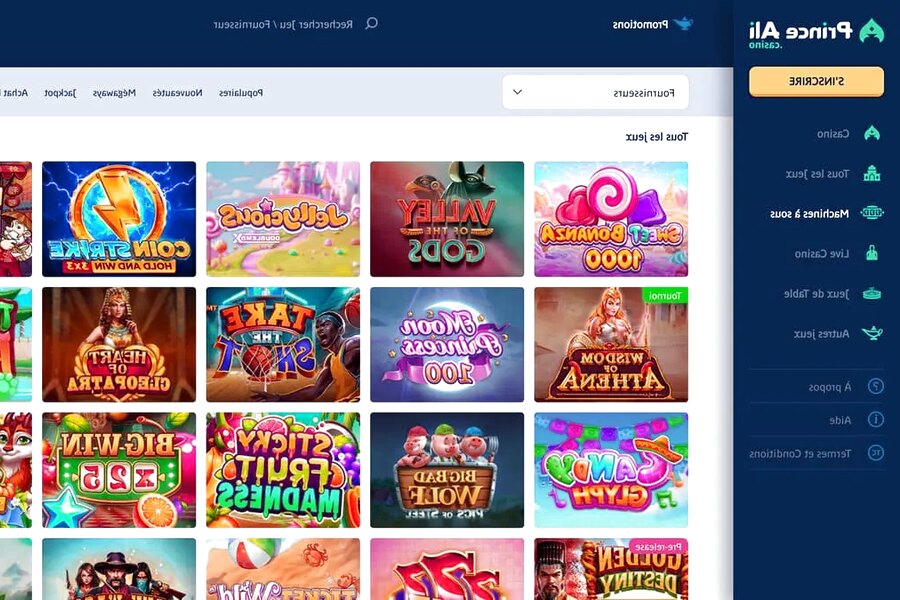This screenshot has height=600, width=900.
Task: Open the Coin Strike Hold and Win game
Action: click(x=119, y=219)
